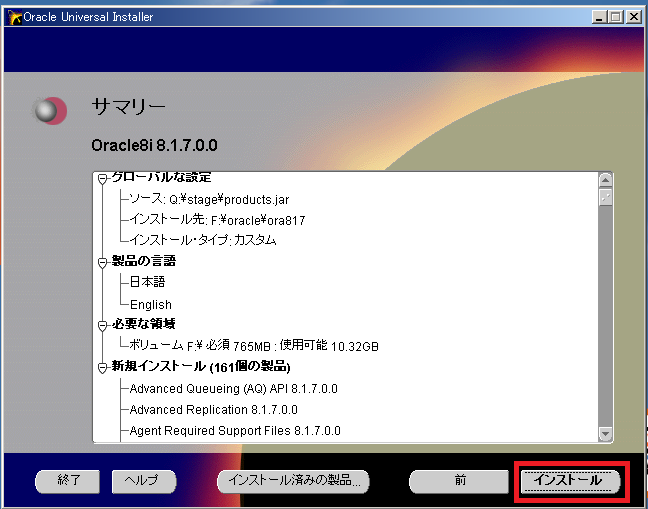The width and height of the screenshot is (648, 509).
Task: Click the Oracle Universal Installer title bar icon
Action: pos(14,17)
